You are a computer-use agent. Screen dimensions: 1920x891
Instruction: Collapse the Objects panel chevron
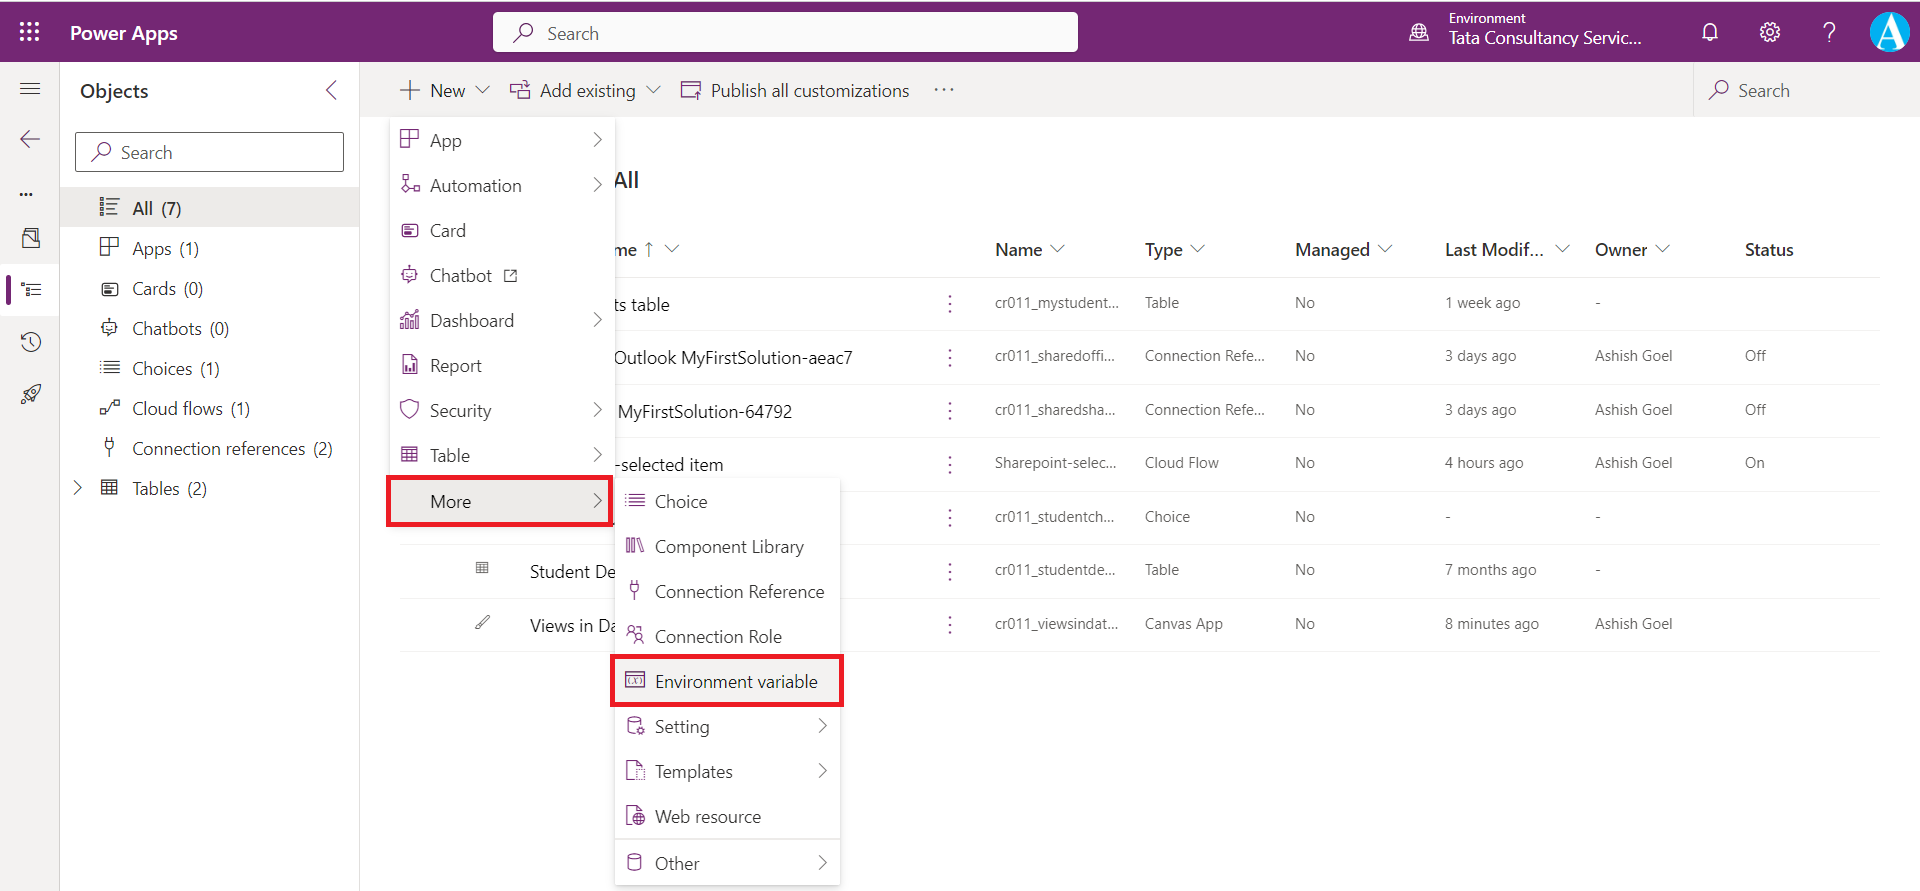tap(331, 91)
